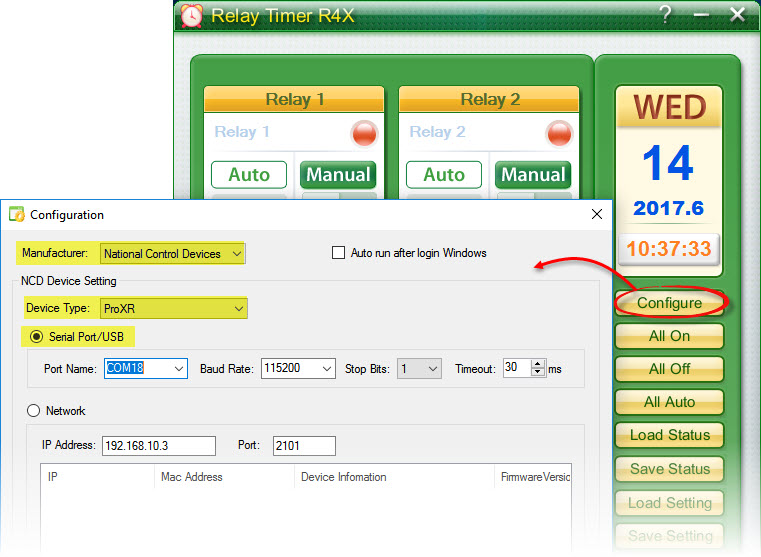Click the IP Address input field
Viewport: 761px width, 557px height.
[x=159, y=446]
